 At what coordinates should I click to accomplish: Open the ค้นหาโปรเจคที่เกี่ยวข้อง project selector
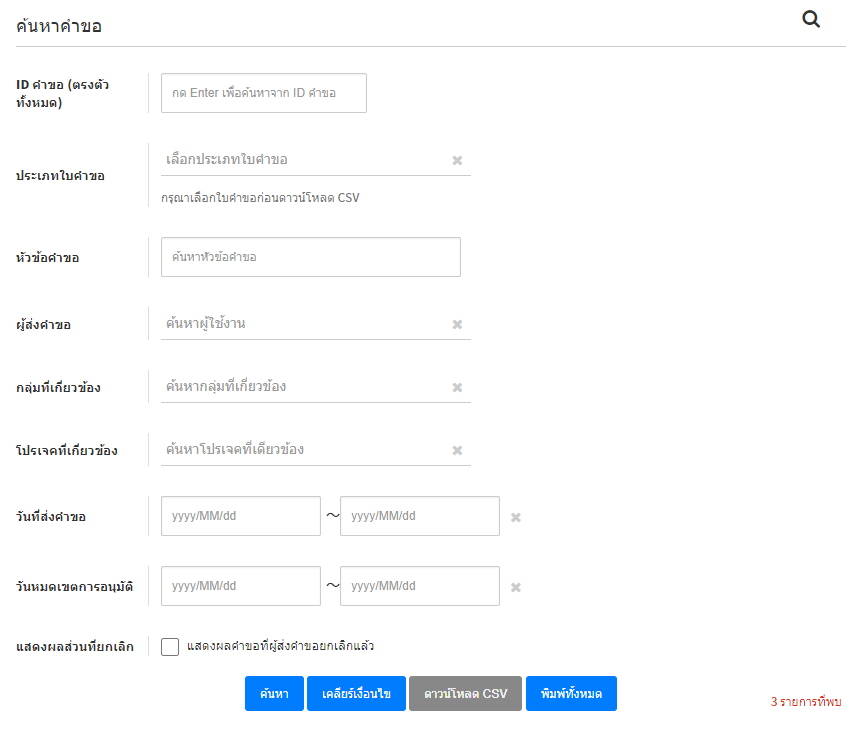point(300,450)
